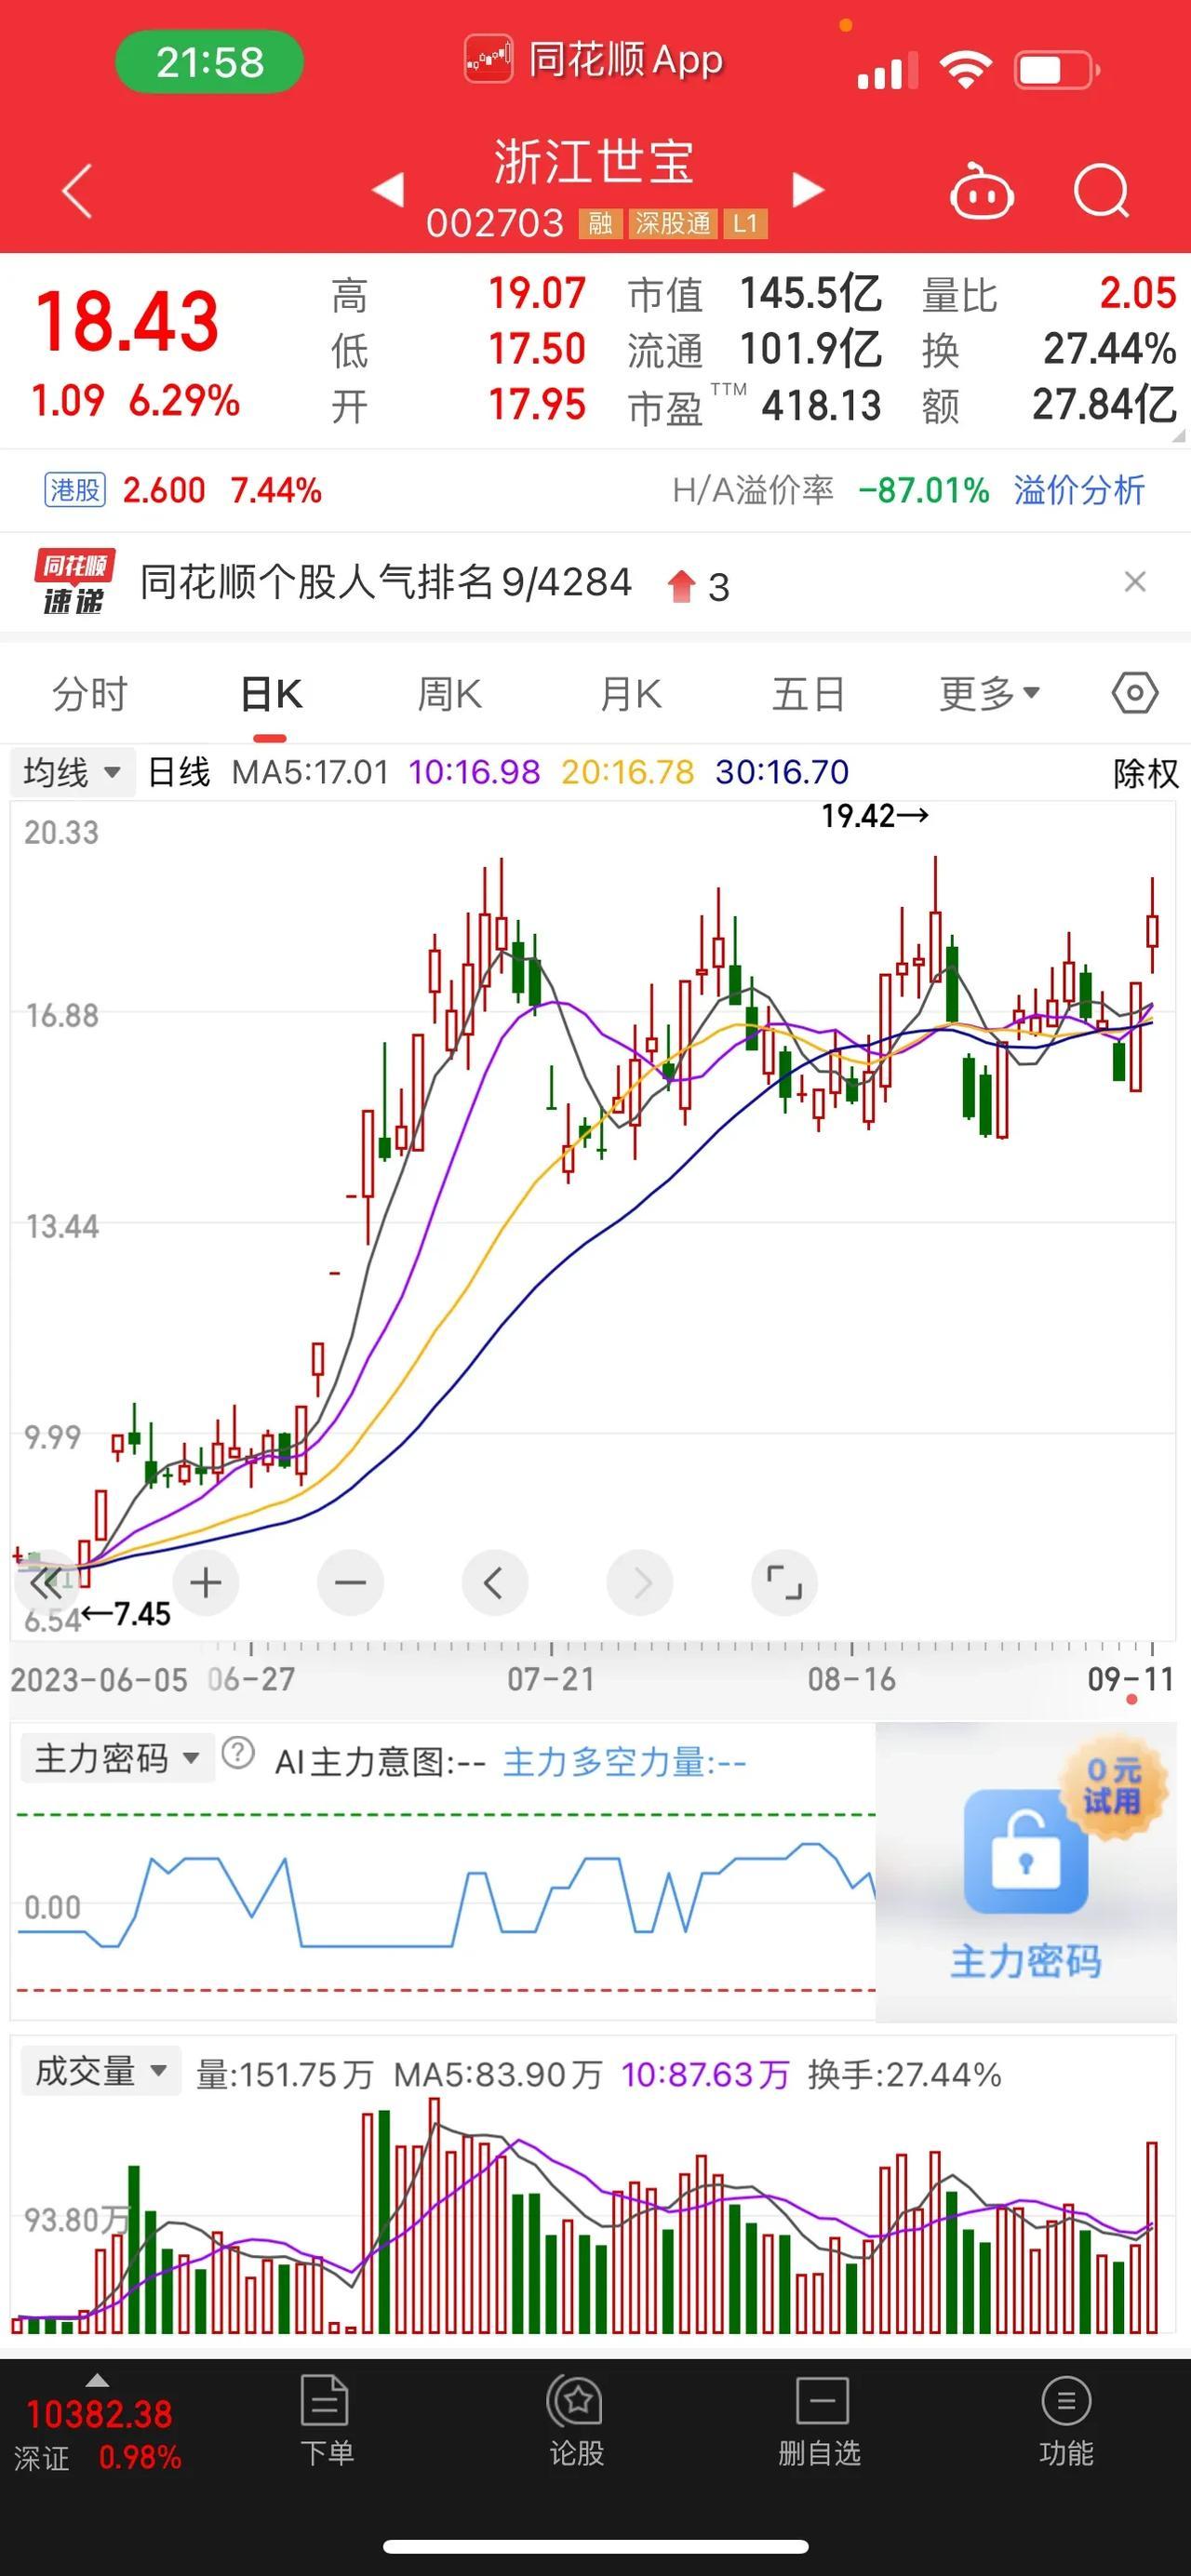Tap the 19.42 high price annotation
The height and width of the screenshot is (2576, 1191).
coord(875,816)
